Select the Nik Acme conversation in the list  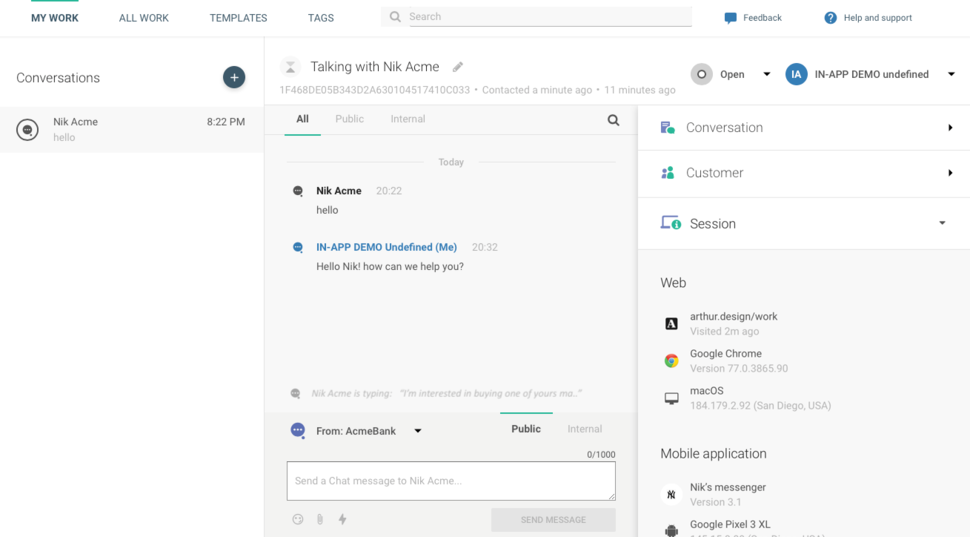click(132, 130)
